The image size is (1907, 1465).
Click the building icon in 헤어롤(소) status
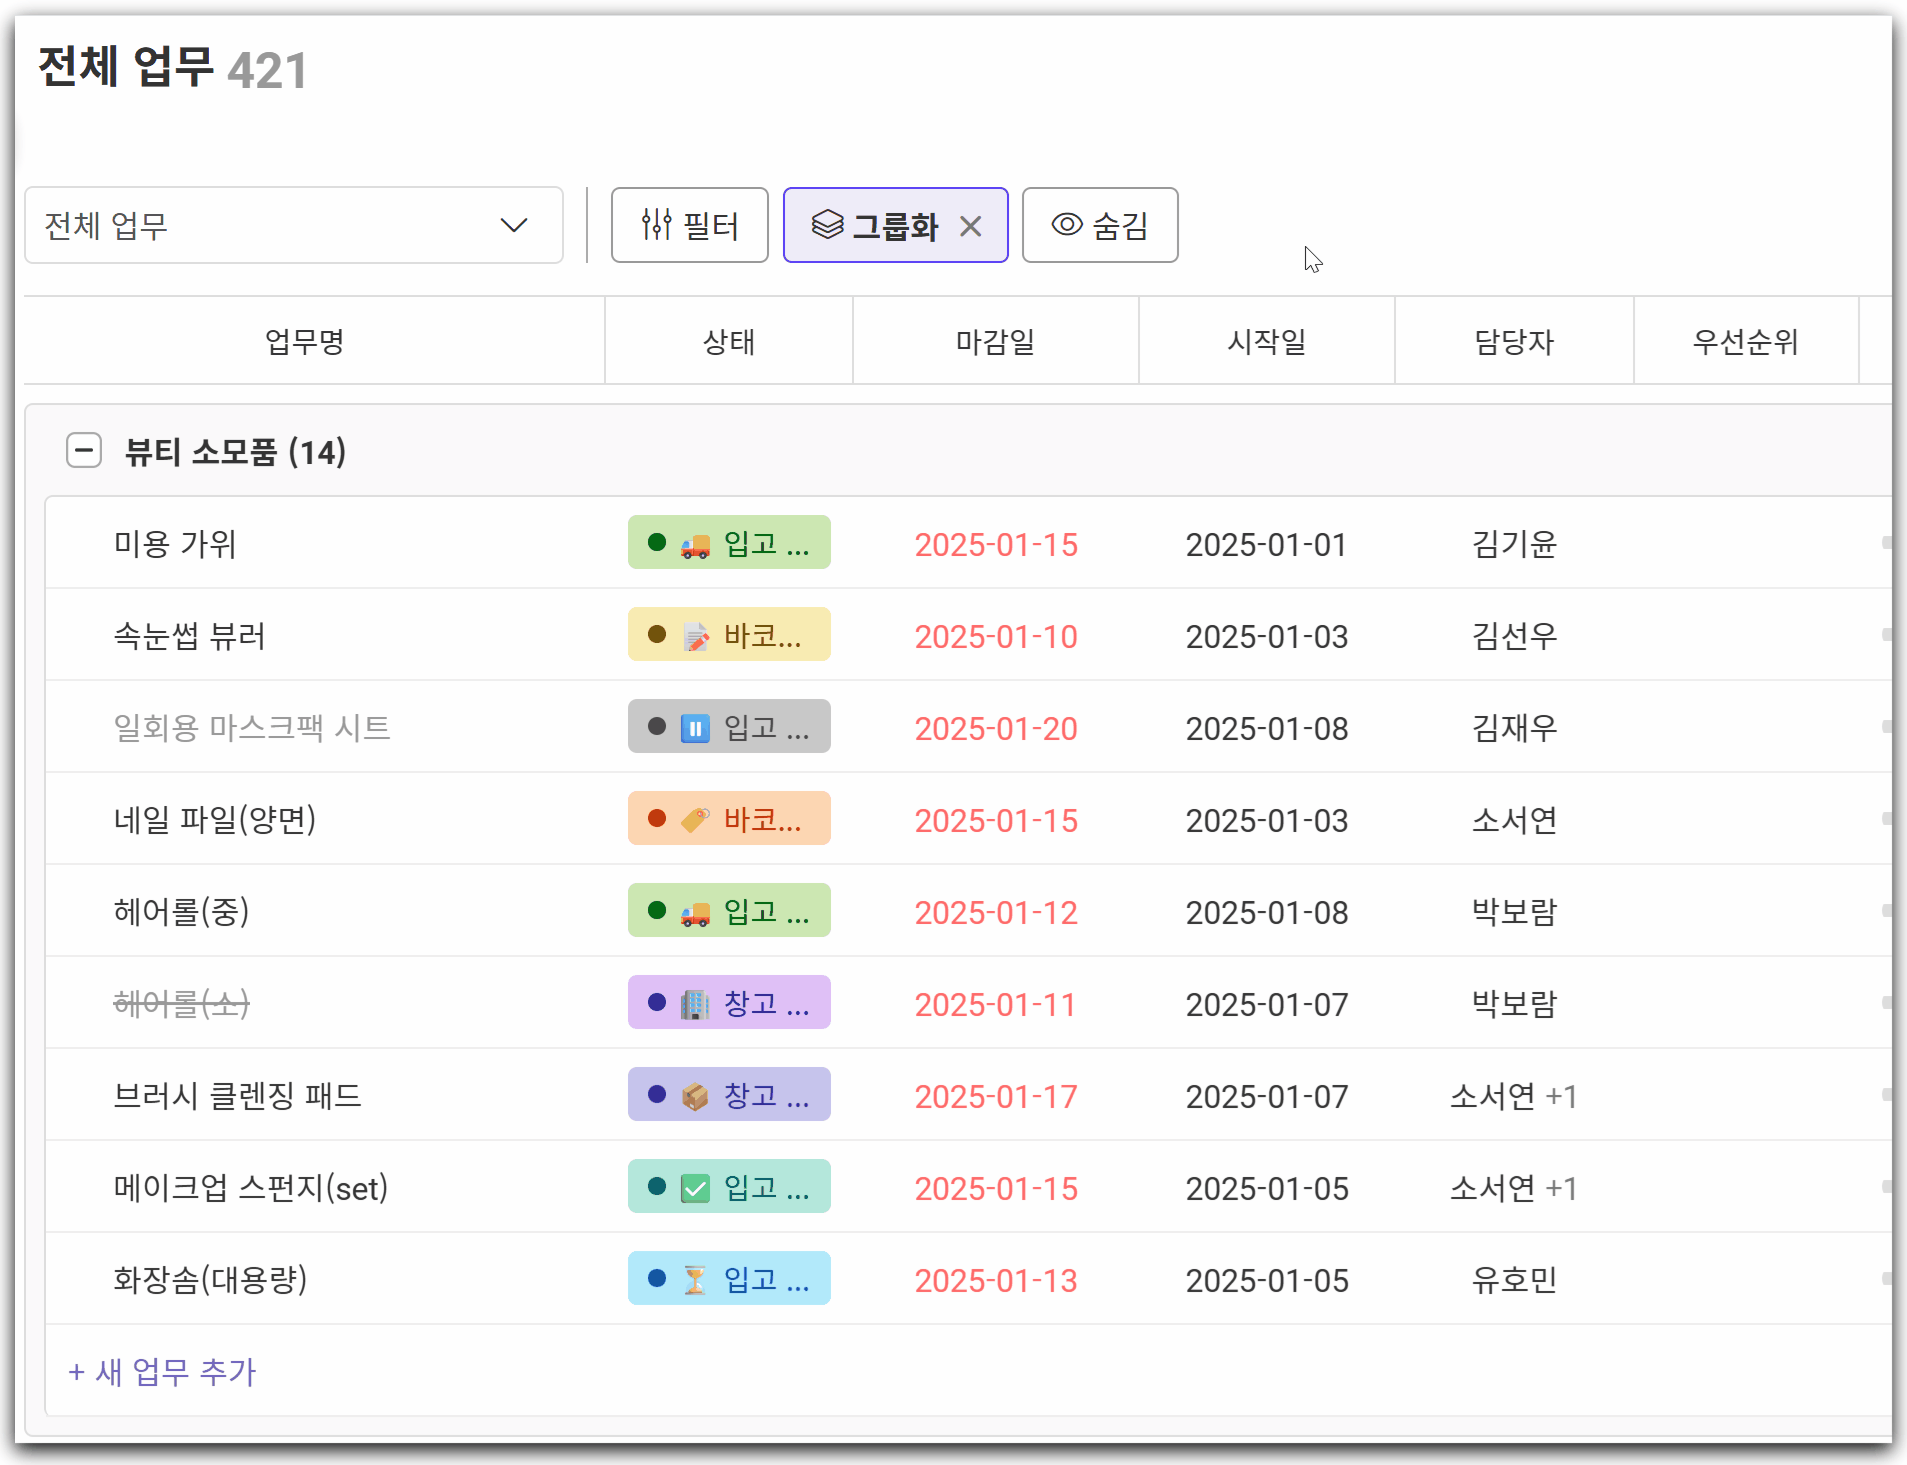coord(695,1004)
